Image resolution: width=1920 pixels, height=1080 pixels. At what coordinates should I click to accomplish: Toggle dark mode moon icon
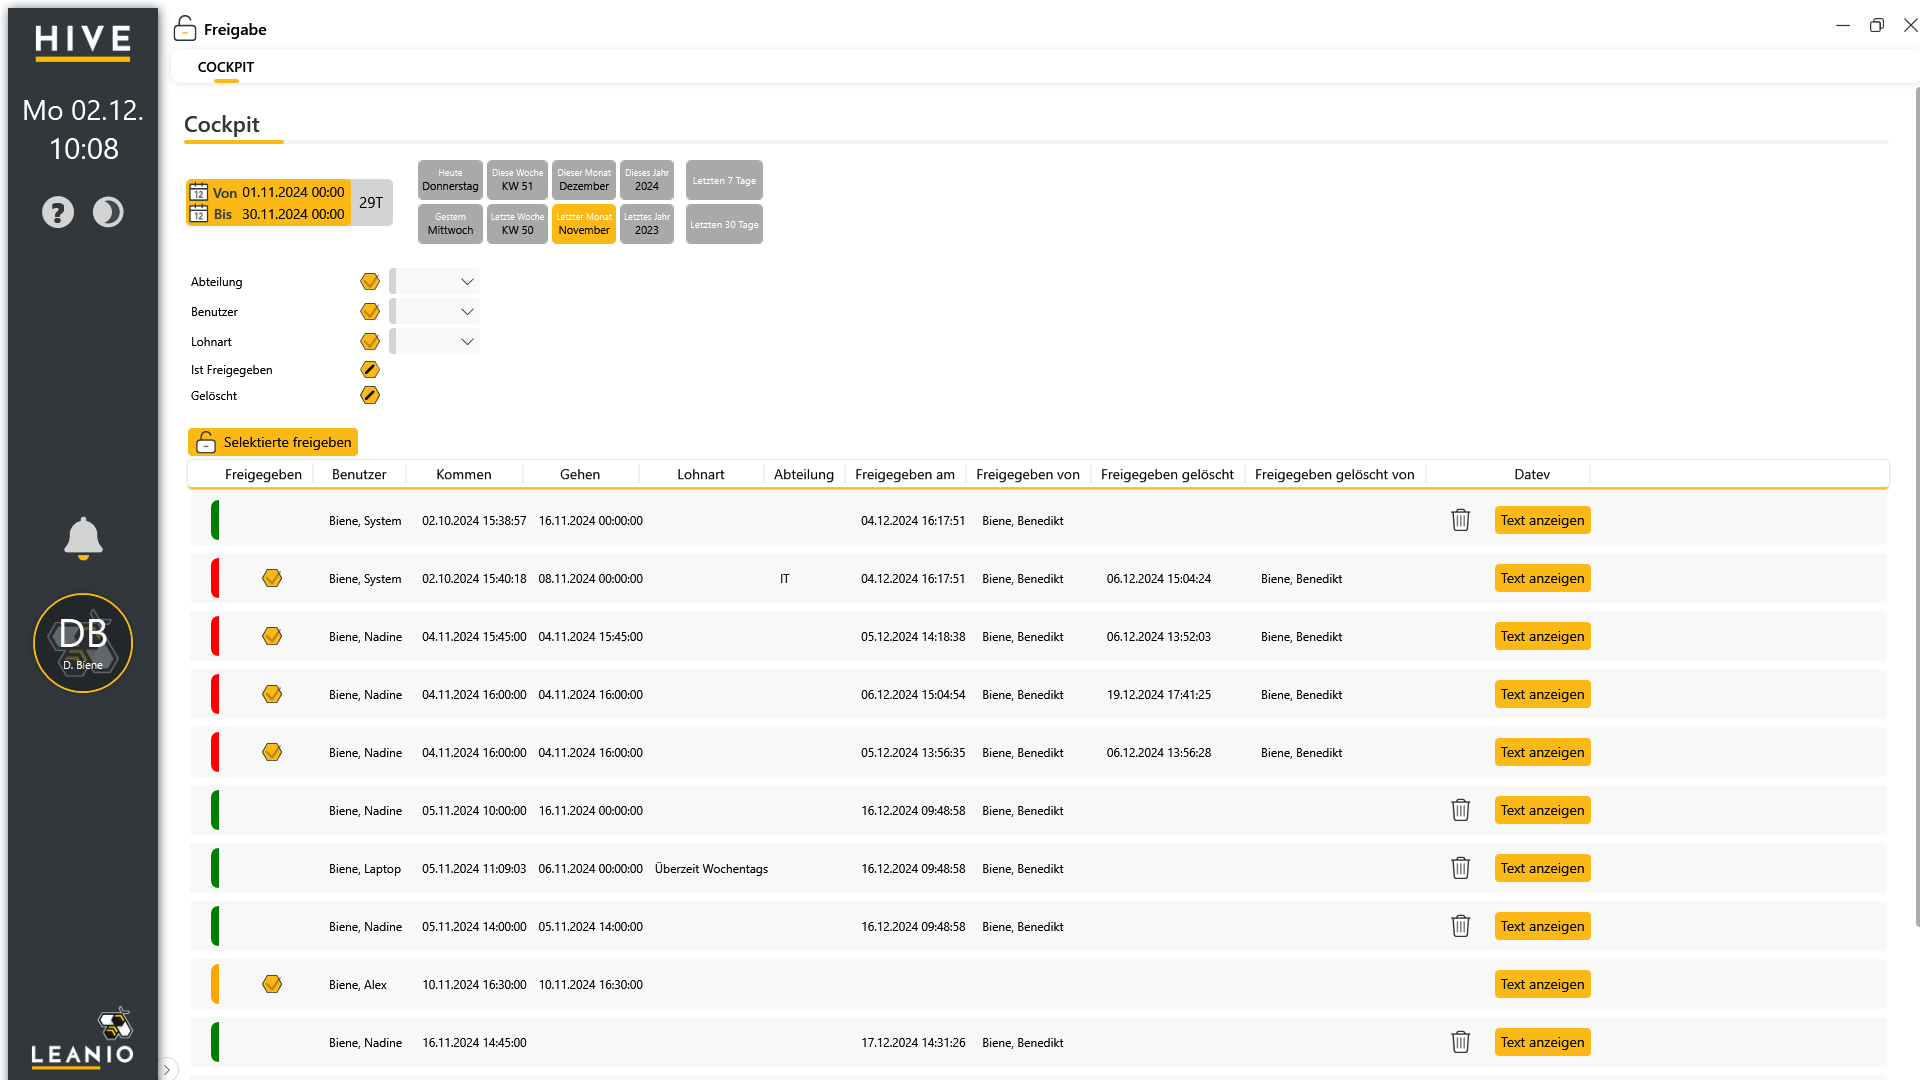[108, 212]
